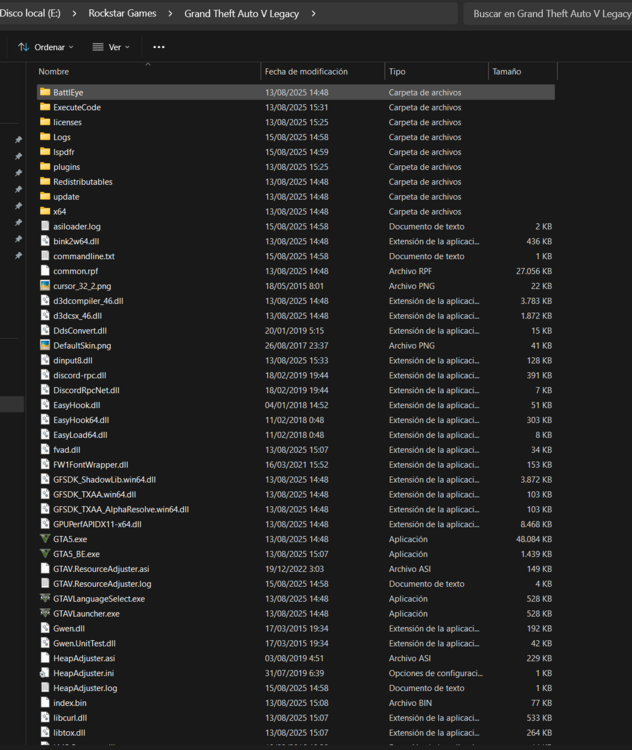Select the discord-rpc.dll file name
This screenshot has width=632, height=750.
click(x=79, y=375)
